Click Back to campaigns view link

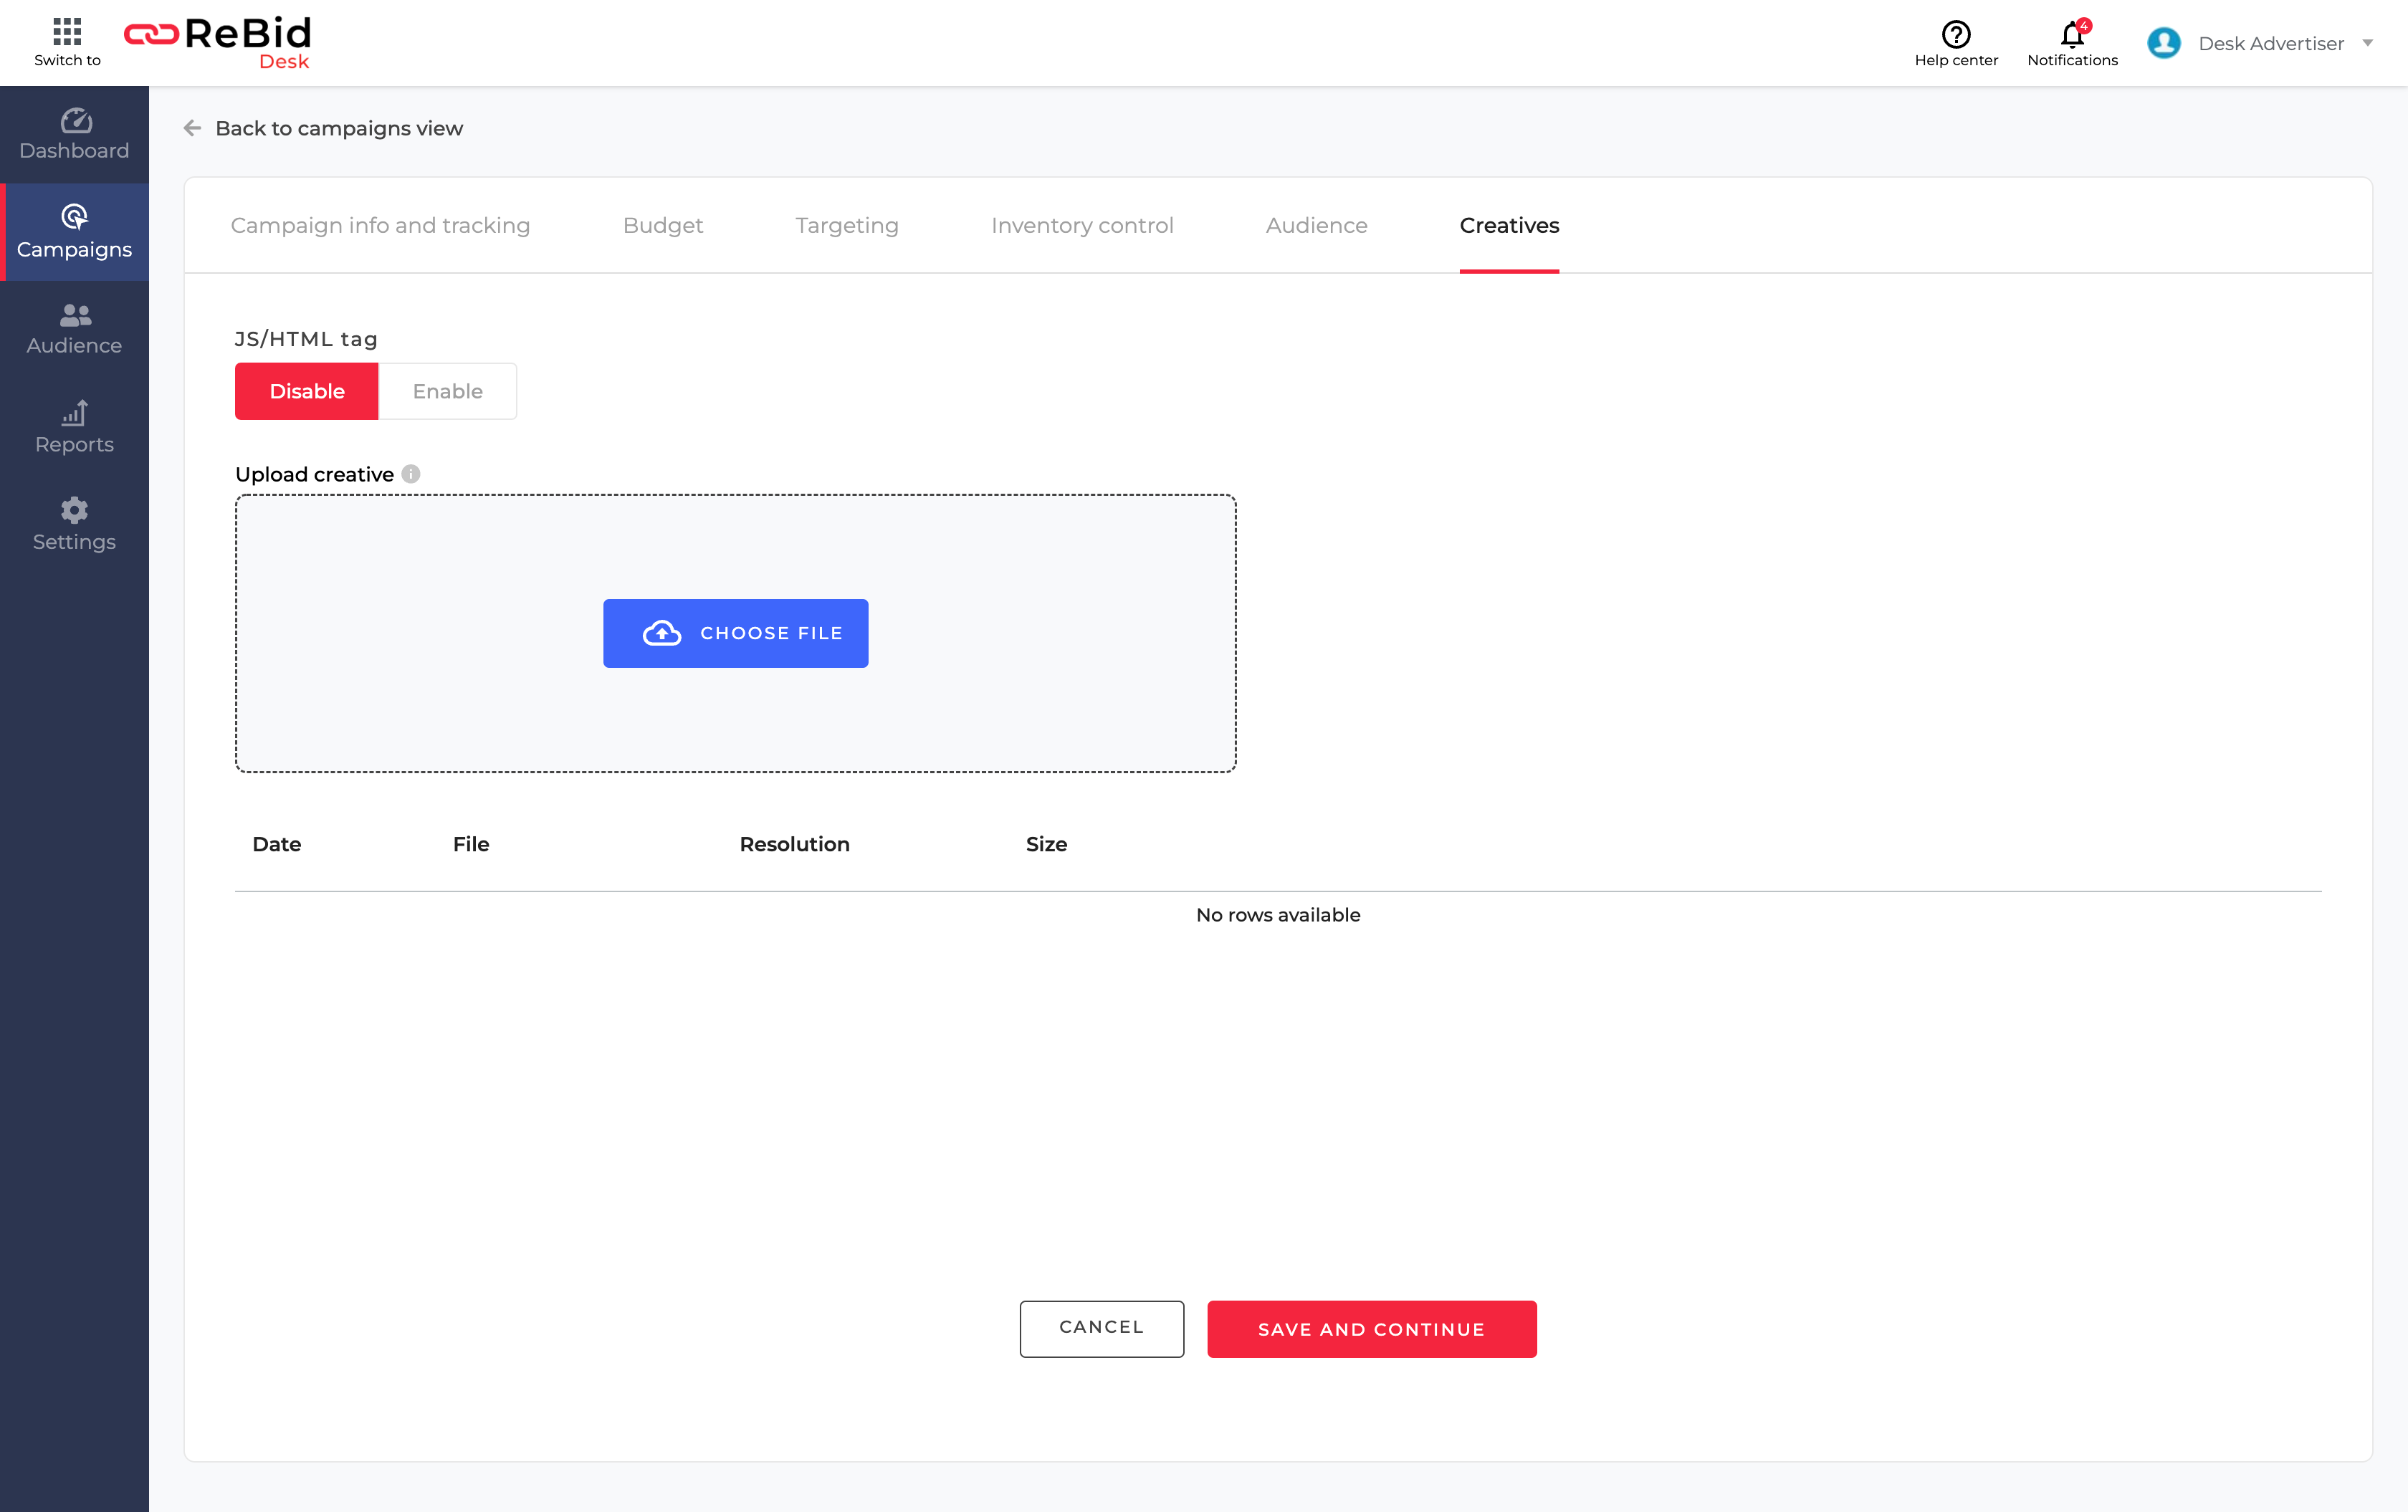point(339,128)
